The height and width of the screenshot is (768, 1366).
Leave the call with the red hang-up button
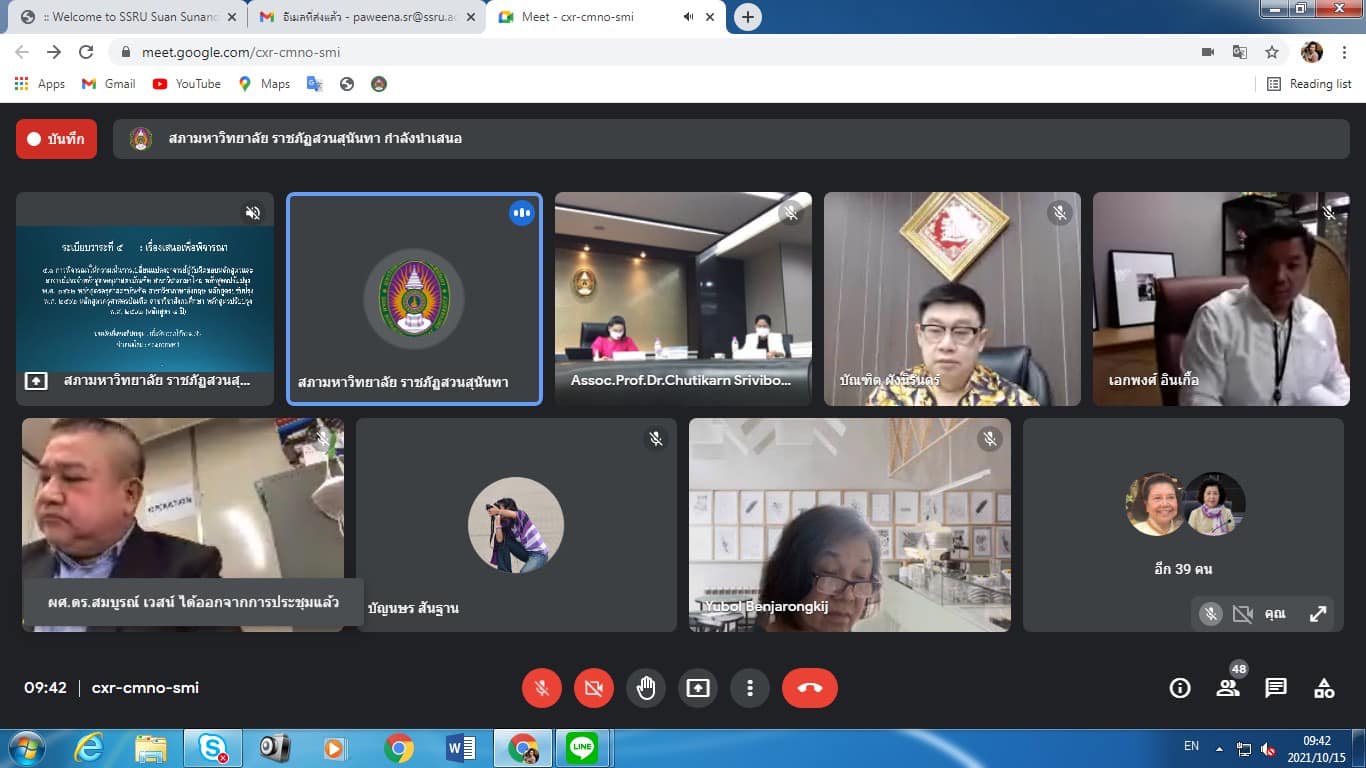point(809,688)
